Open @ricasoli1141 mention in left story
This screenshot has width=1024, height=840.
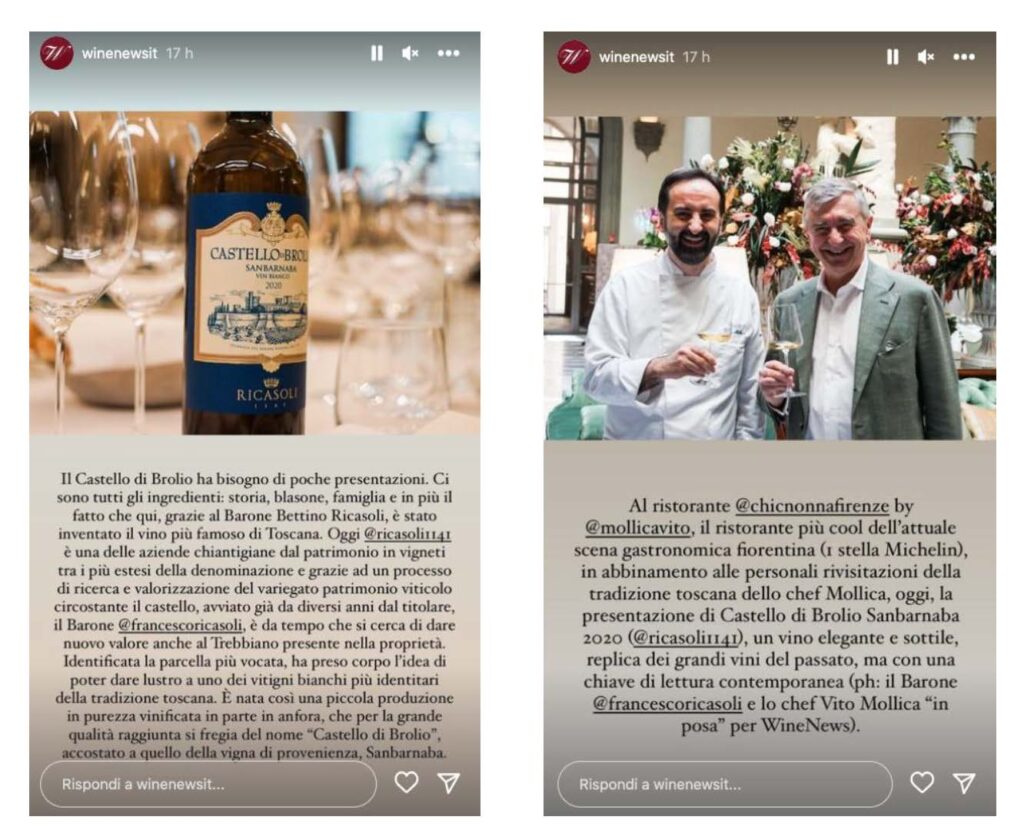click(407, 534)
